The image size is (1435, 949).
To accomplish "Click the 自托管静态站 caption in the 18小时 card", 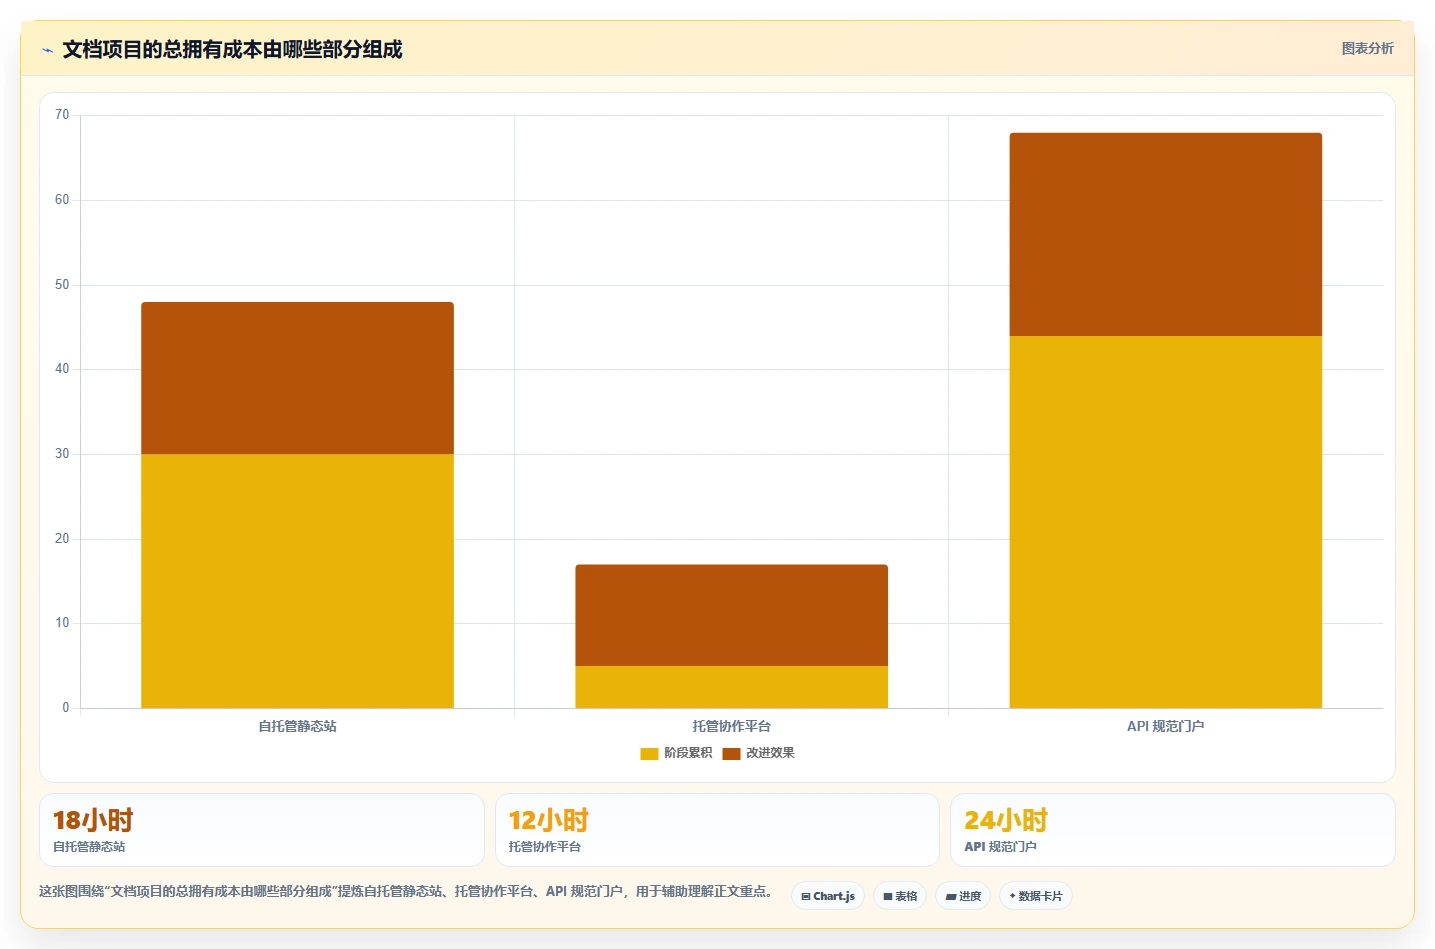I will click(89, 847).
